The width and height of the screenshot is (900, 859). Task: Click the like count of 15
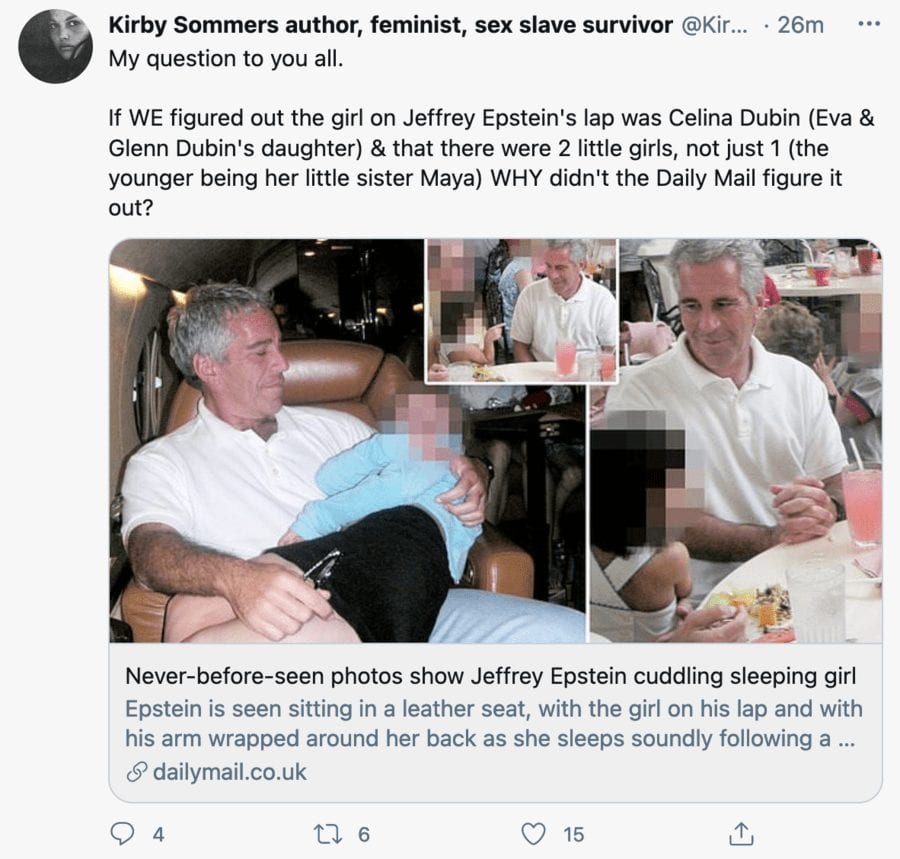point(573,833)
